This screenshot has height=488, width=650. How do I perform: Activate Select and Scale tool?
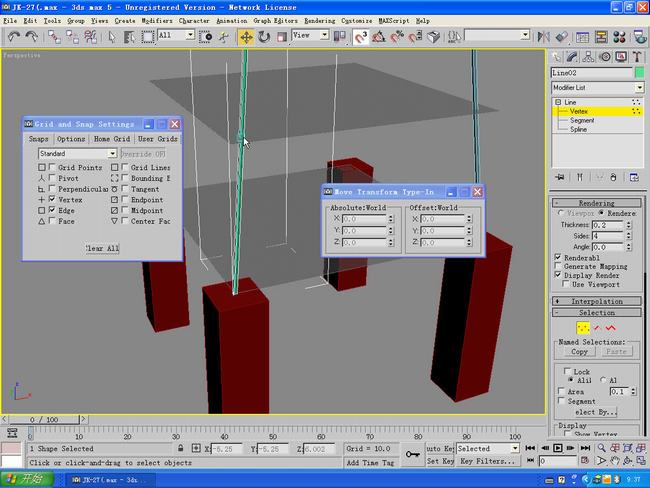[282, 37]
